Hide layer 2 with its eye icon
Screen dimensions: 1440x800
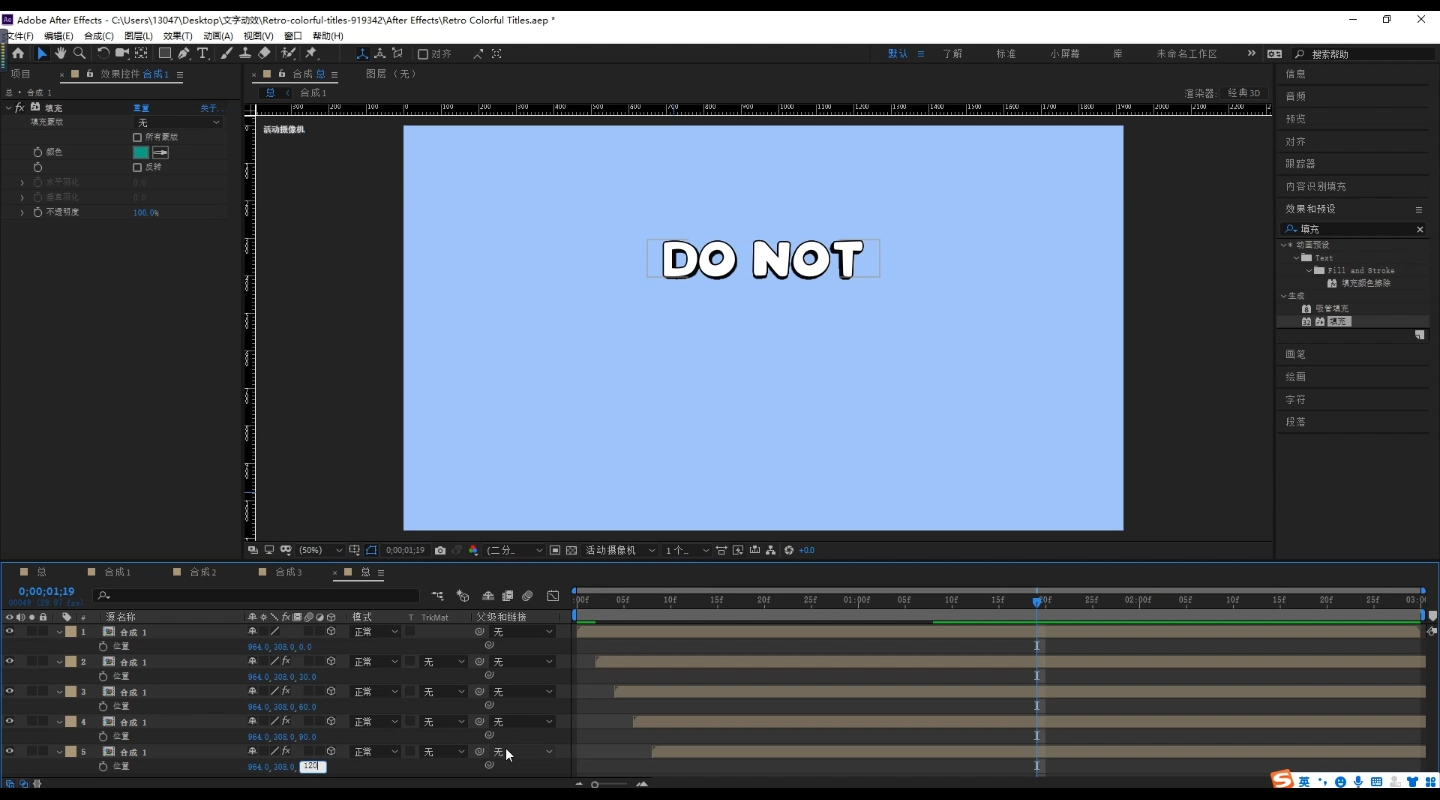pyautogui.click(x=9, y=661)
